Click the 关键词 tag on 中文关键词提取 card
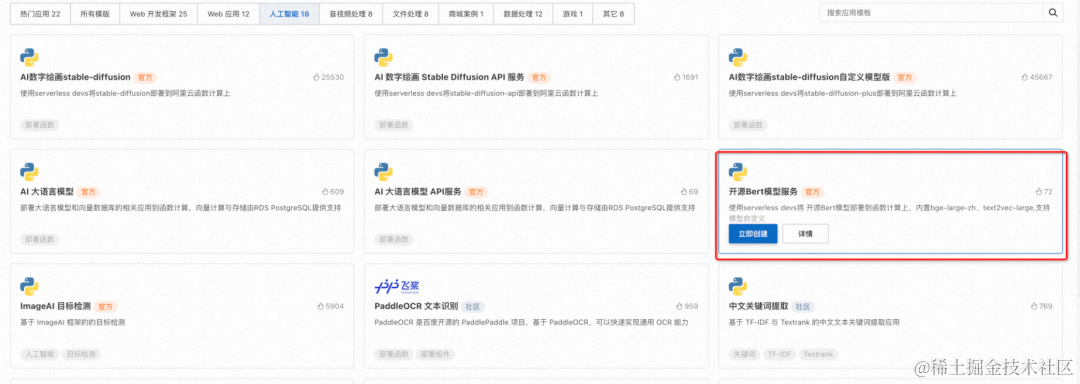Viewport: 1080px width, 384px height. pos(744,354)
